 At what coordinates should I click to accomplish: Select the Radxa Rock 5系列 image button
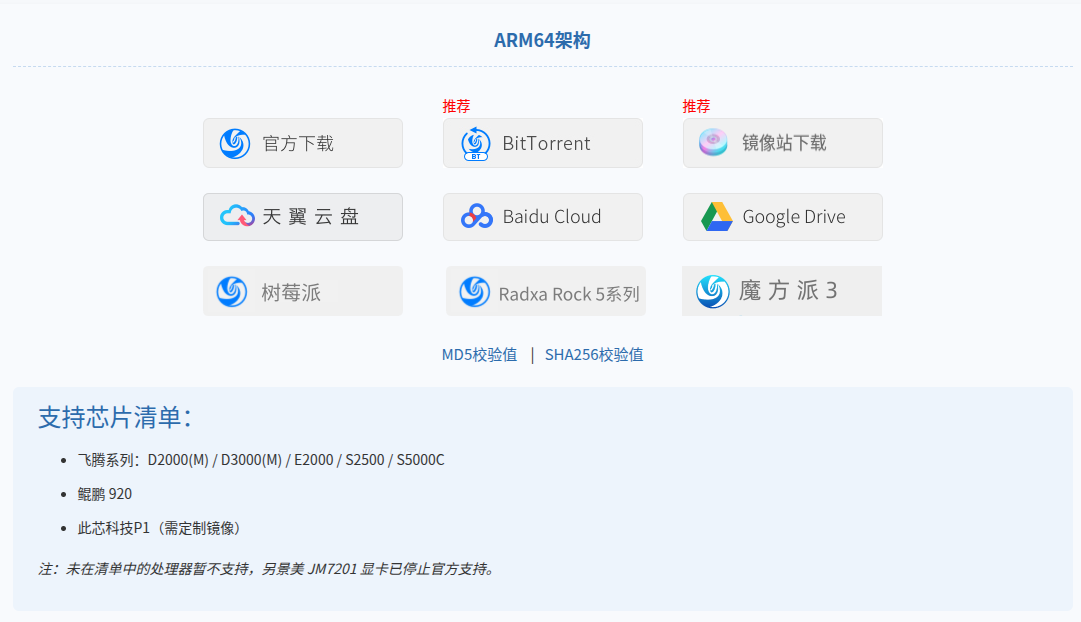click(x=546, y=291)
